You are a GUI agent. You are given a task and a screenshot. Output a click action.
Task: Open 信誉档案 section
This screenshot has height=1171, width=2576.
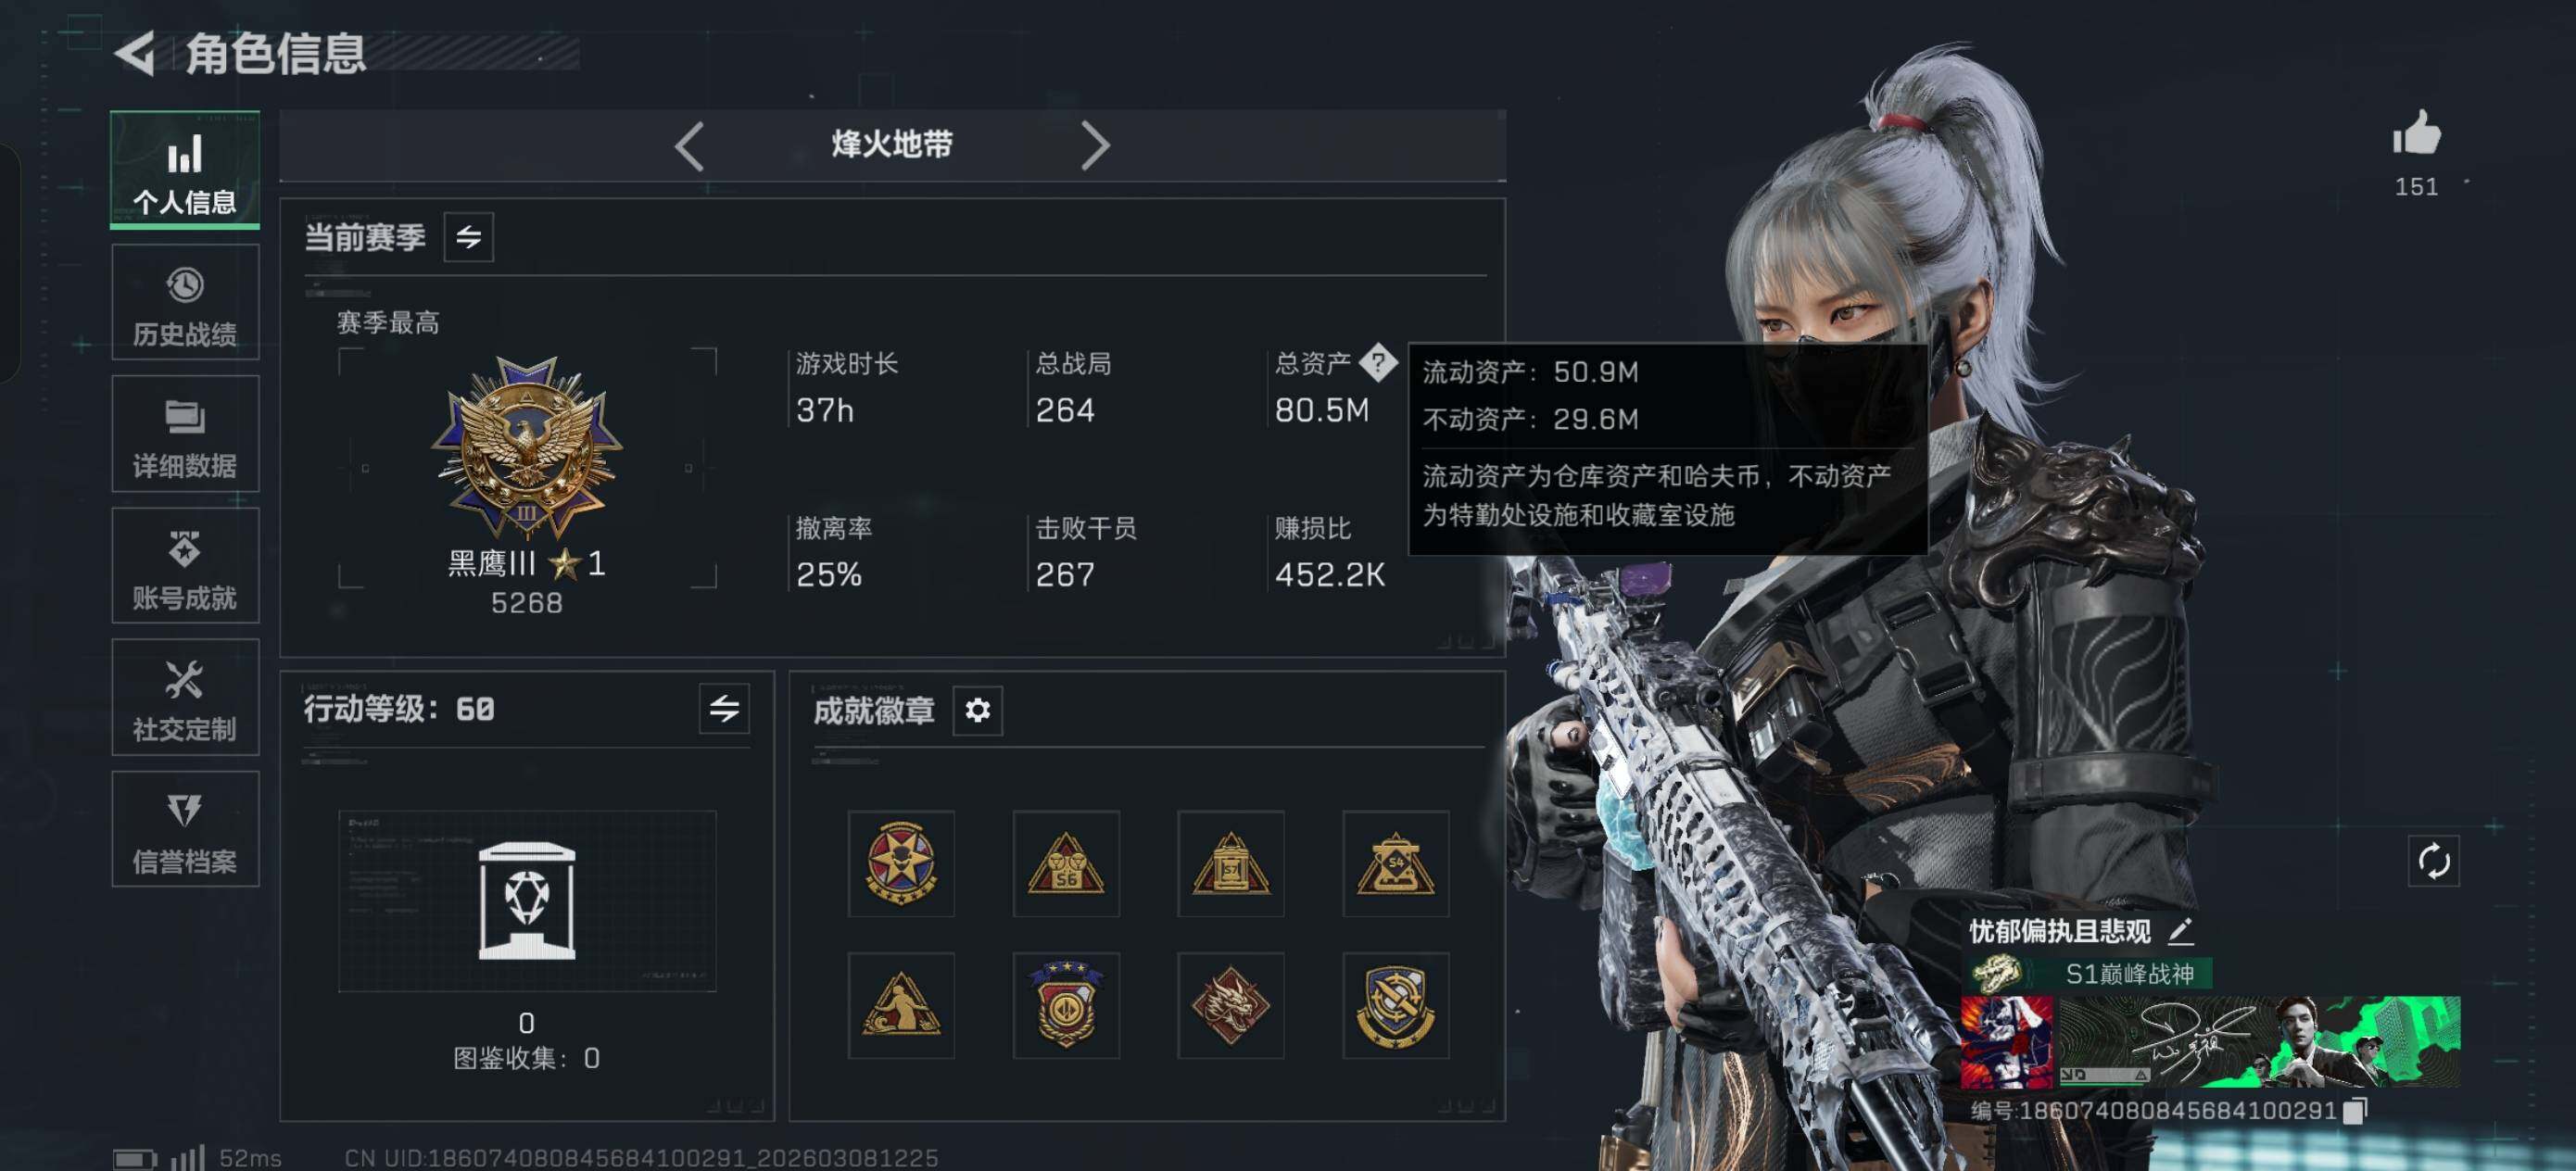point(185,830)
